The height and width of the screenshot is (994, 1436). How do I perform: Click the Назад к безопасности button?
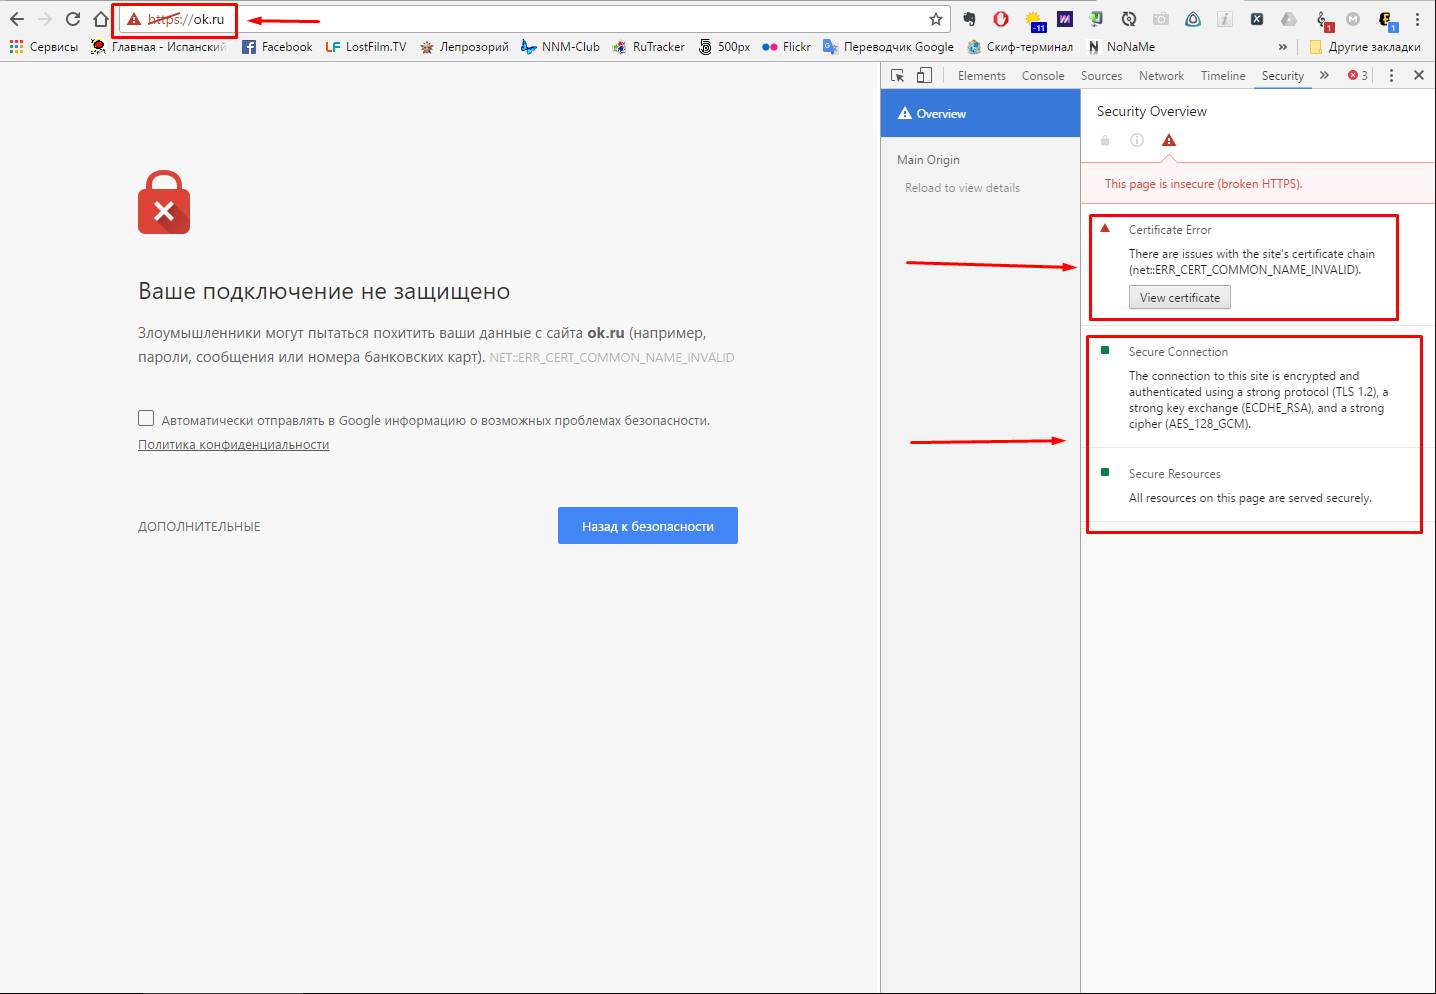(x=648, y=526)
